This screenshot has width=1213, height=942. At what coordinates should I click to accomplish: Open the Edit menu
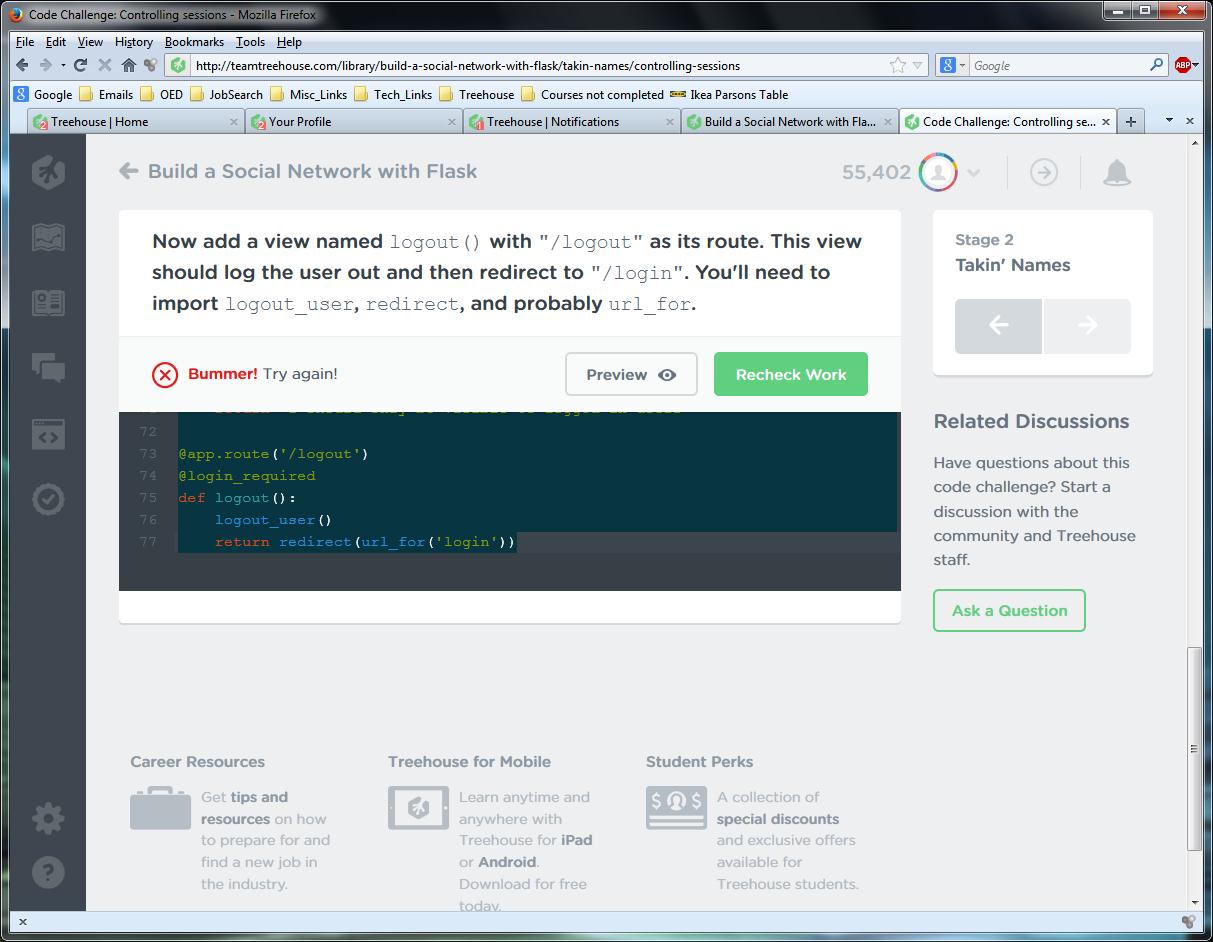[56, 42]
